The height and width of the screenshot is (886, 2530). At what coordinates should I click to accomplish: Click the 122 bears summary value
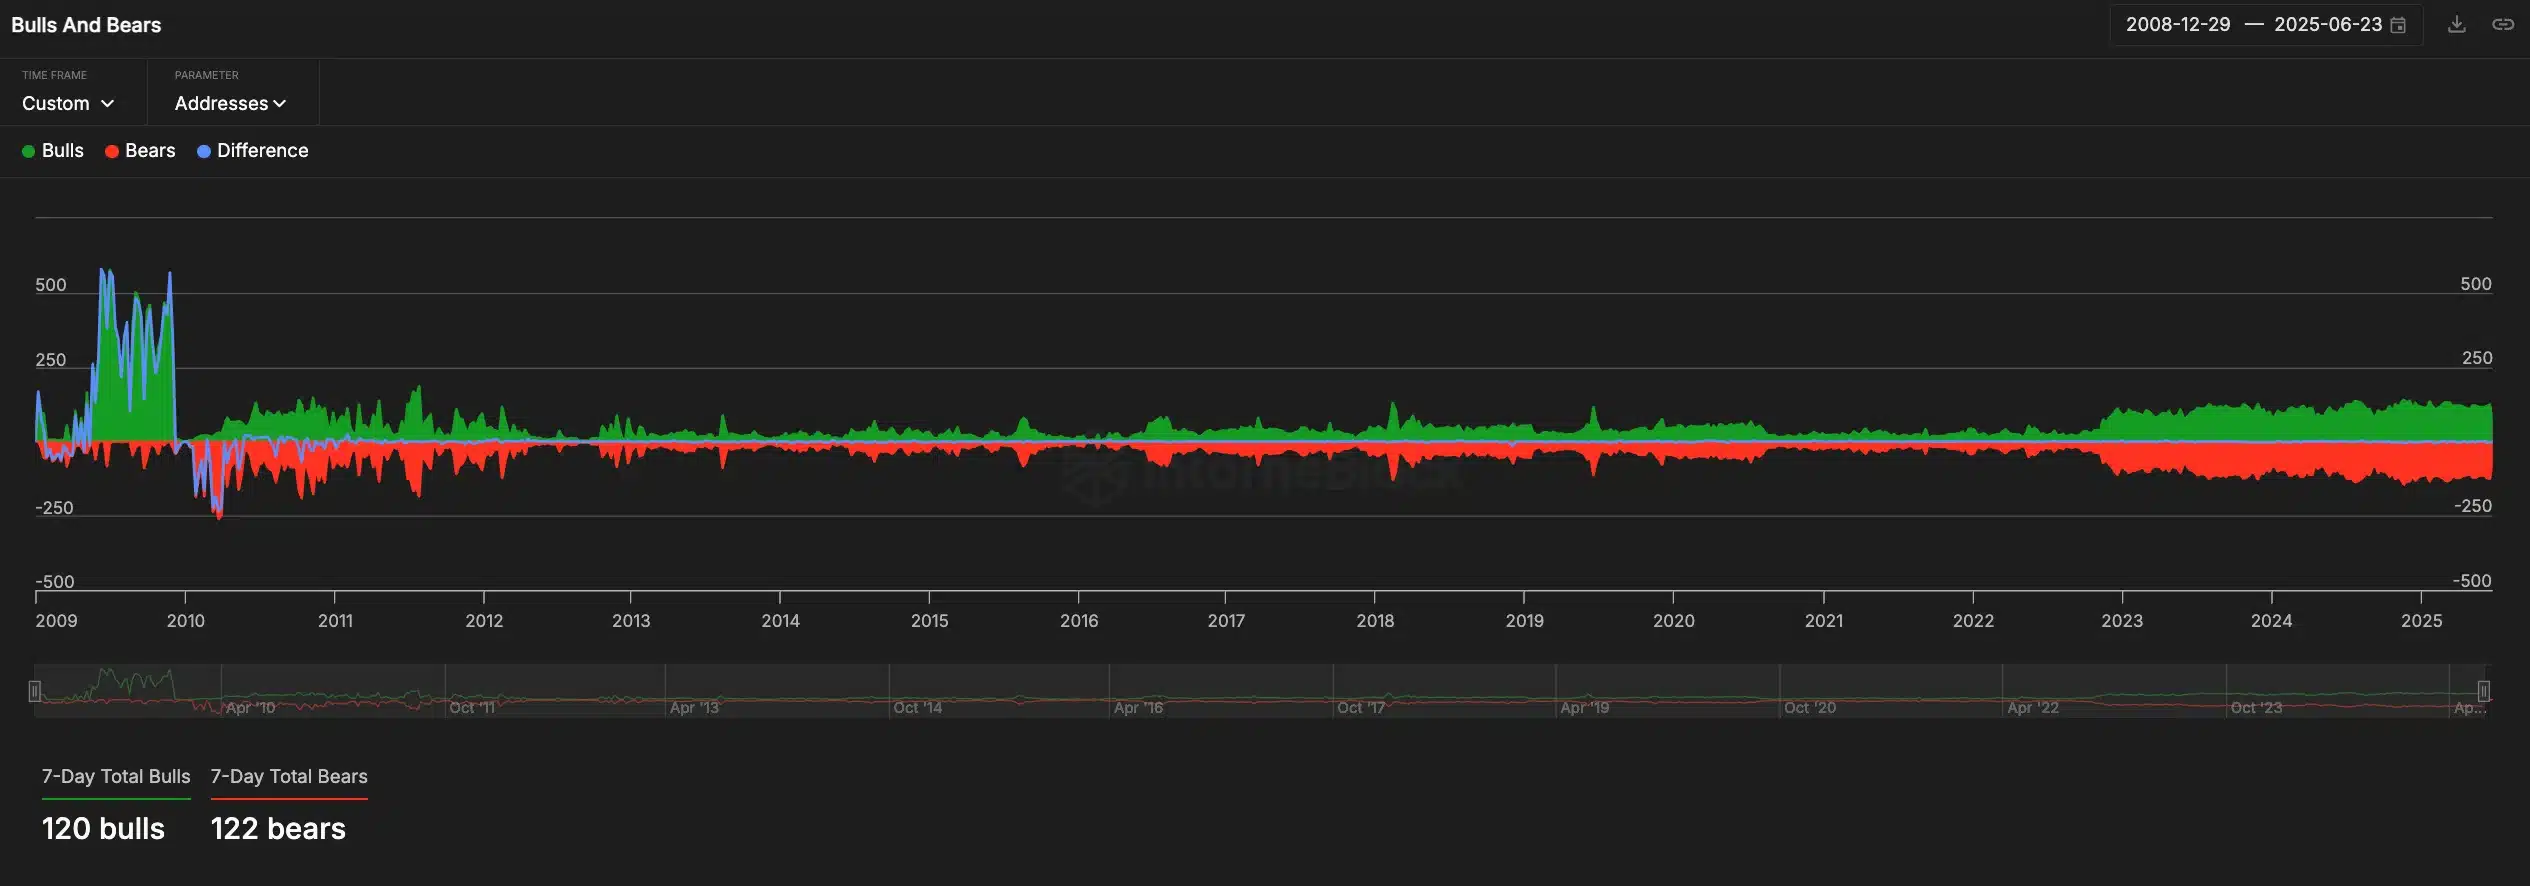(278, 829)
